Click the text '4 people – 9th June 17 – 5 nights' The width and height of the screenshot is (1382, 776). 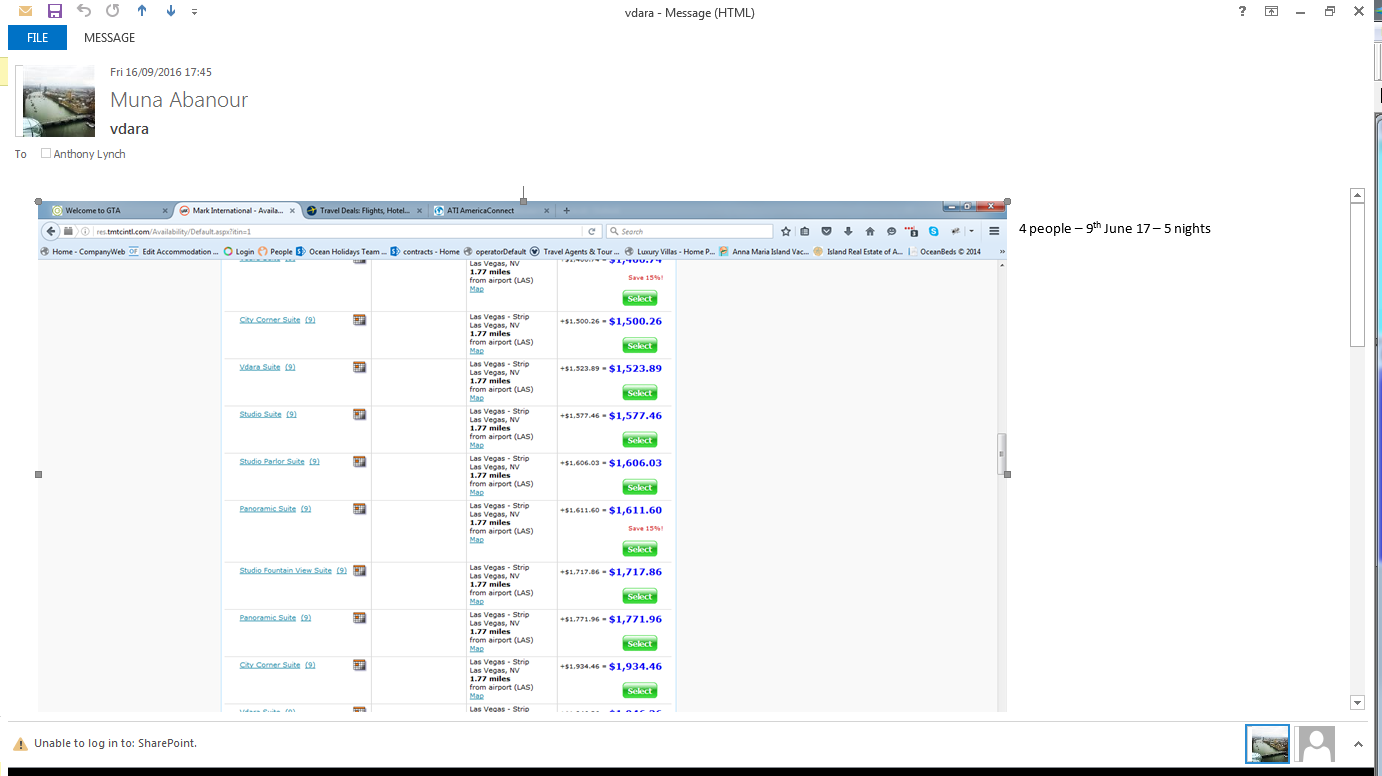pyautogui.click(x=1115, y=228)
